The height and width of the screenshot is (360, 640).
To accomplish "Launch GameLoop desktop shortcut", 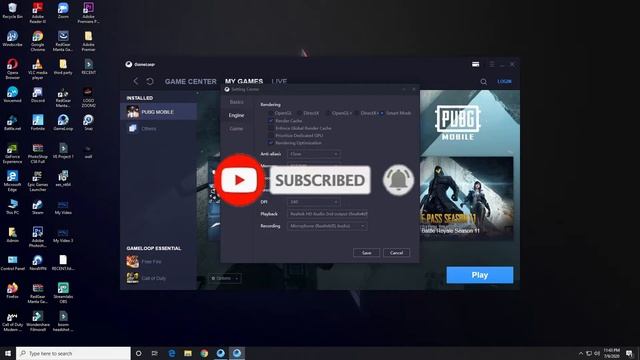I will (63, 123).
